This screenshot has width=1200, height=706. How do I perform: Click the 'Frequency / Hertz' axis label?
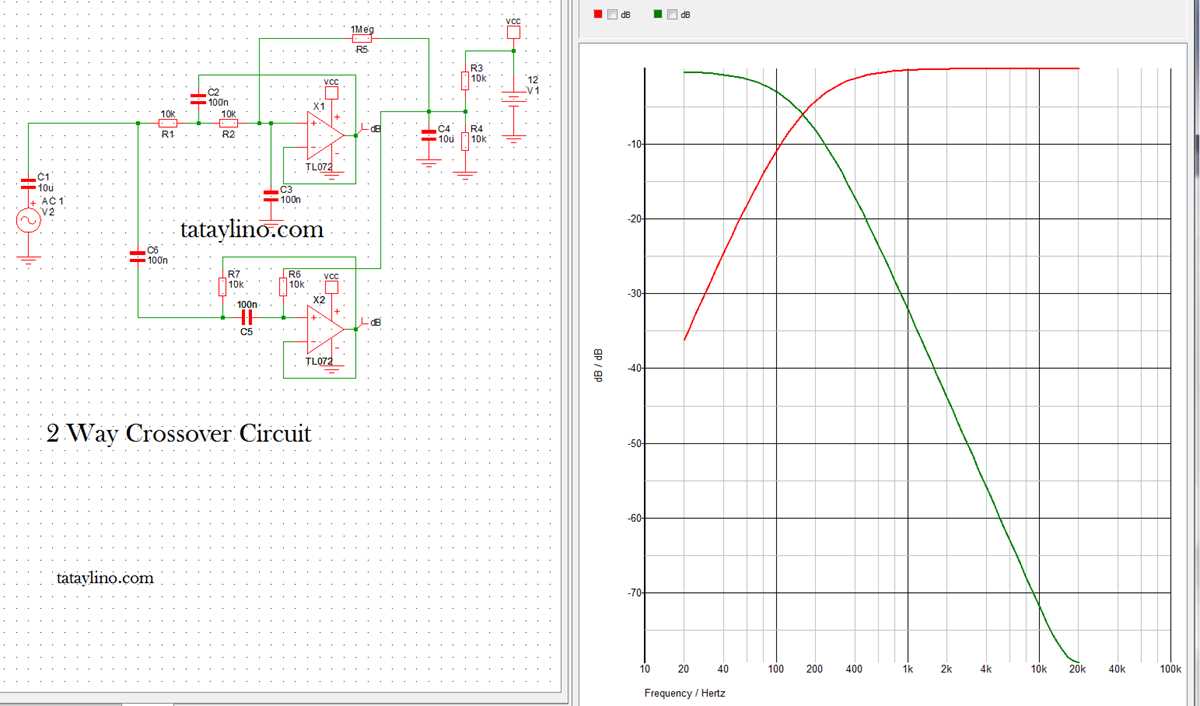point(685,693)
